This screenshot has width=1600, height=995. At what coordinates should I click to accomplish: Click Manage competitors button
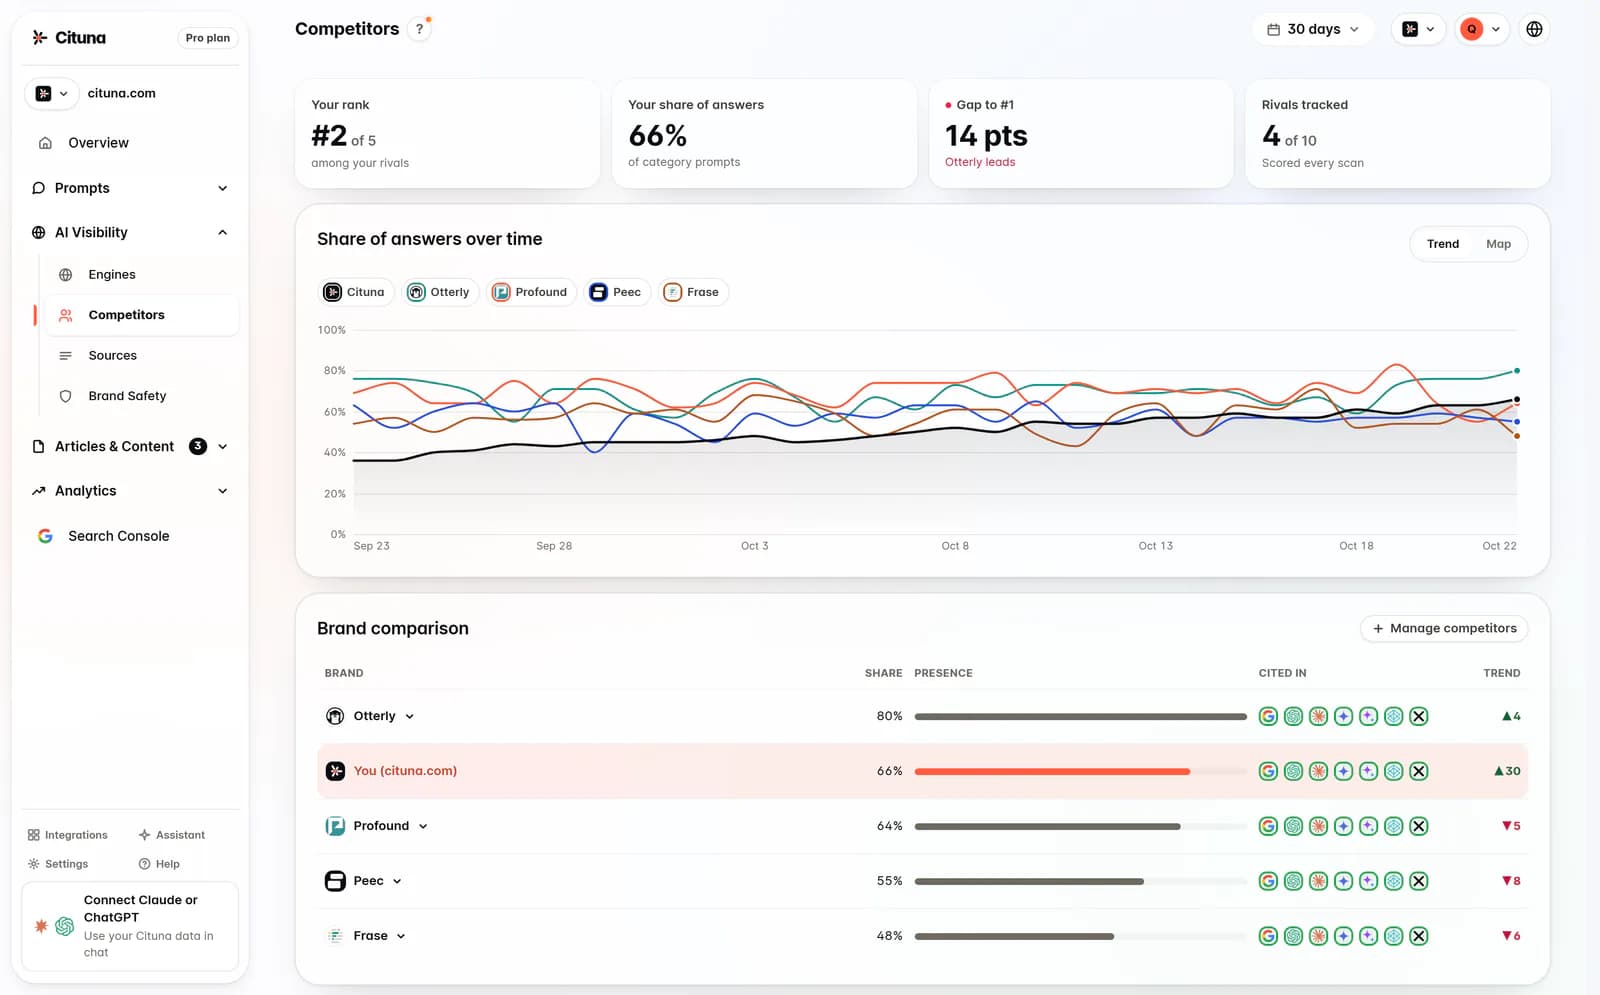coord(1444,628)
